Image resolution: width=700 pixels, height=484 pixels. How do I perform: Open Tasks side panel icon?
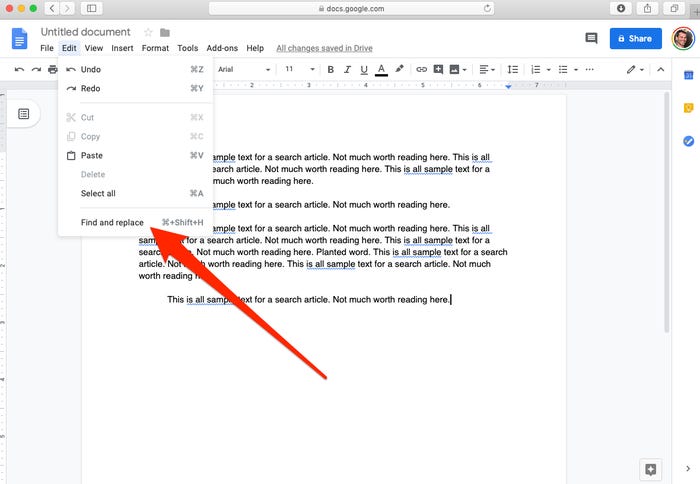[x=688, y=141]
